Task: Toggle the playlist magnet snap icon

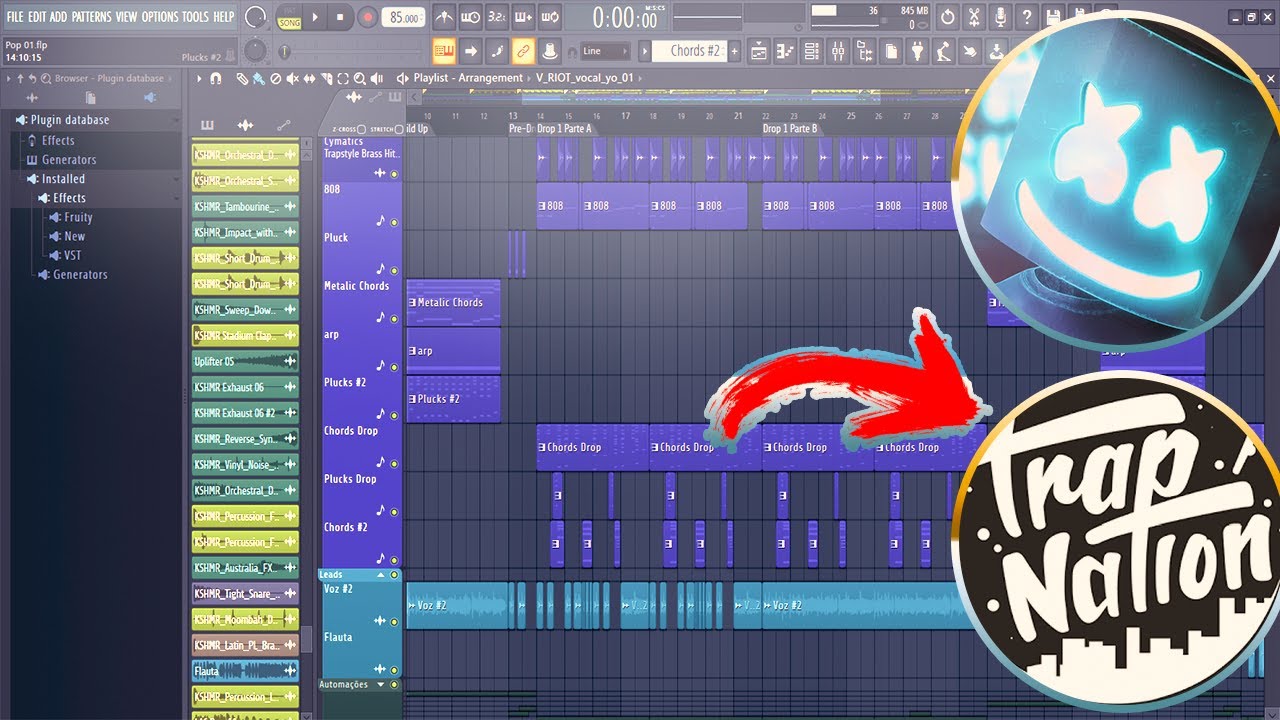Action: point(215,78)
